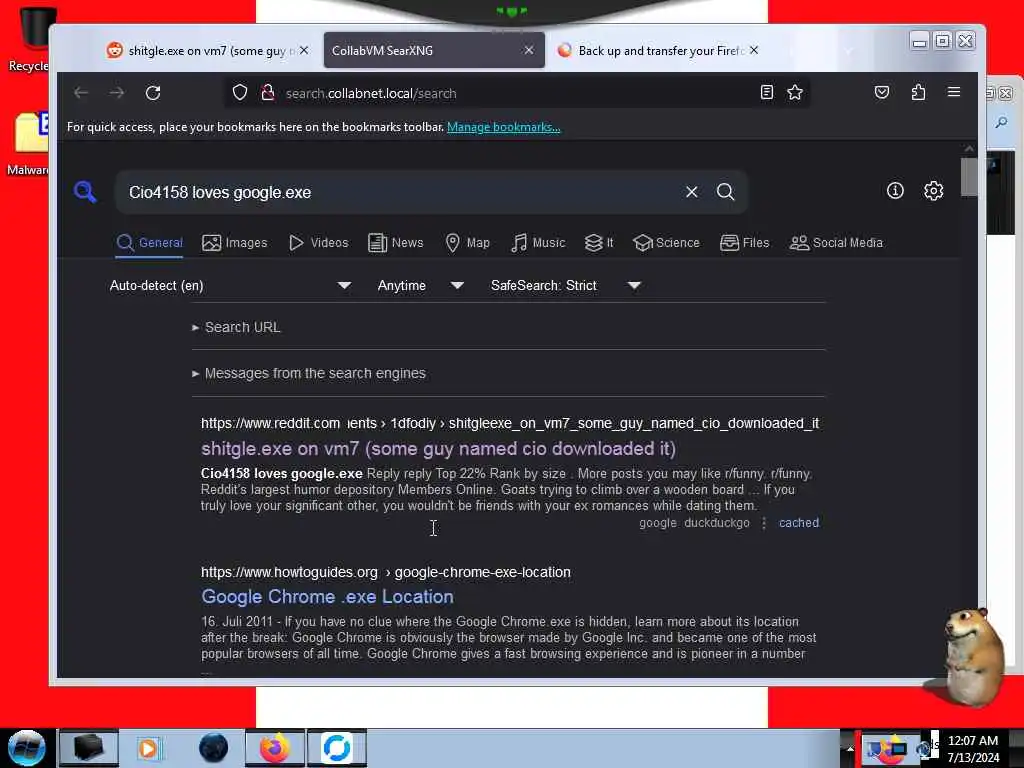Click the reddit.com result URL
Screen dimensions: 1024x768
[x=509, y=423]
